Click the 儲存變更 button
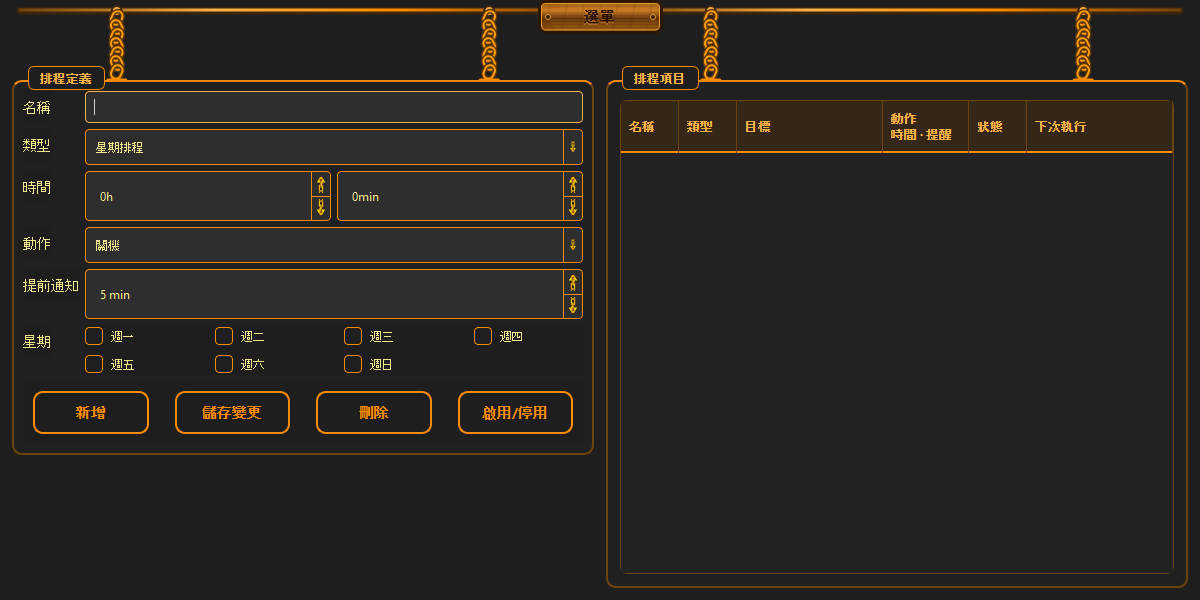The height and width of the screenshot is (600, 1200). pos(232,412)
